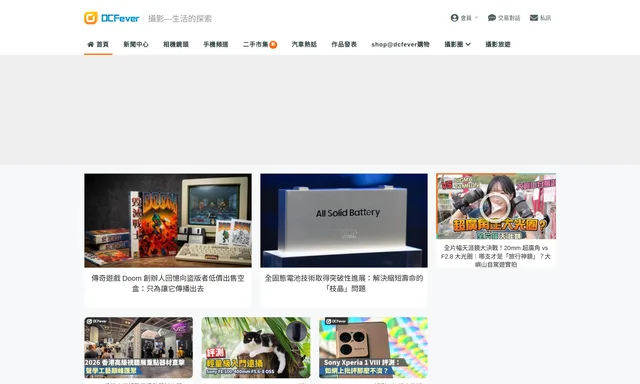Open the 作品發表 menu item
This screenshot has height=384, width=640.
point(344,44)
